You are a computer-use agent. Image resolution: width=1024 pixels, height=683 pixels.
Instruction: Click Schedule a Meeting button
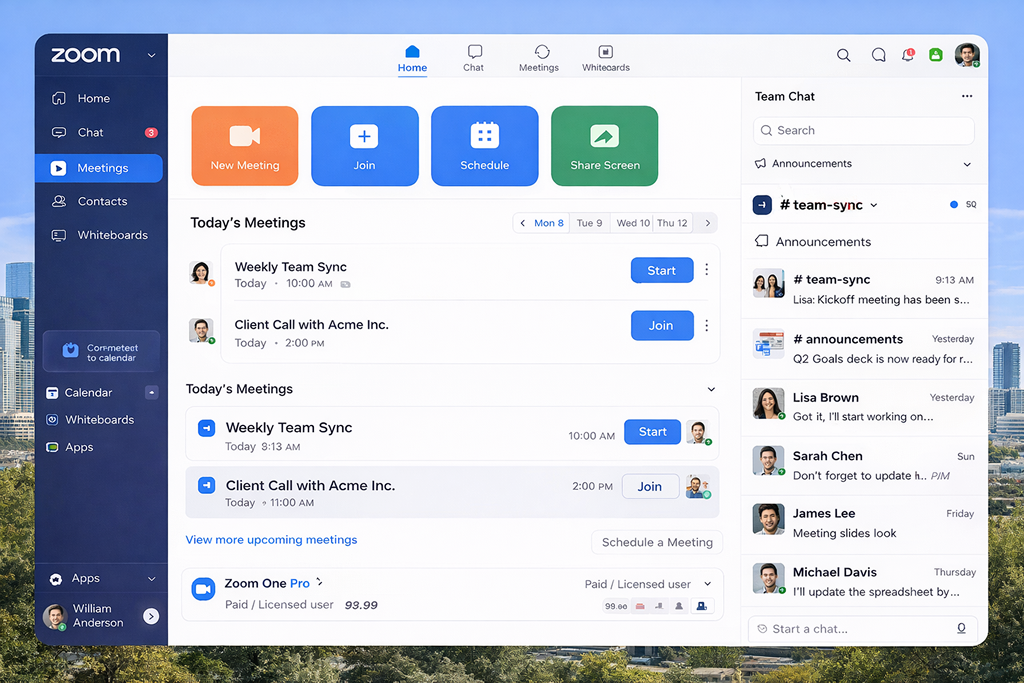tap(657, 542)
